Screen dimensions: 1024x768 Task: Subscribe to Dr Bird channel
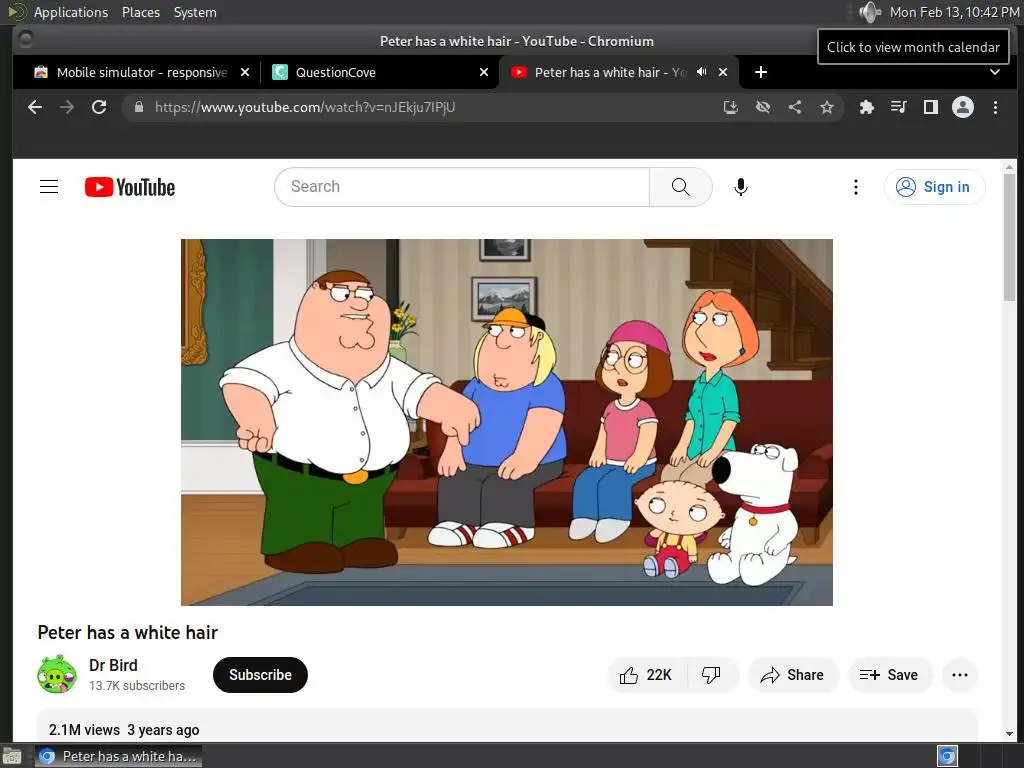click(260, 675)
